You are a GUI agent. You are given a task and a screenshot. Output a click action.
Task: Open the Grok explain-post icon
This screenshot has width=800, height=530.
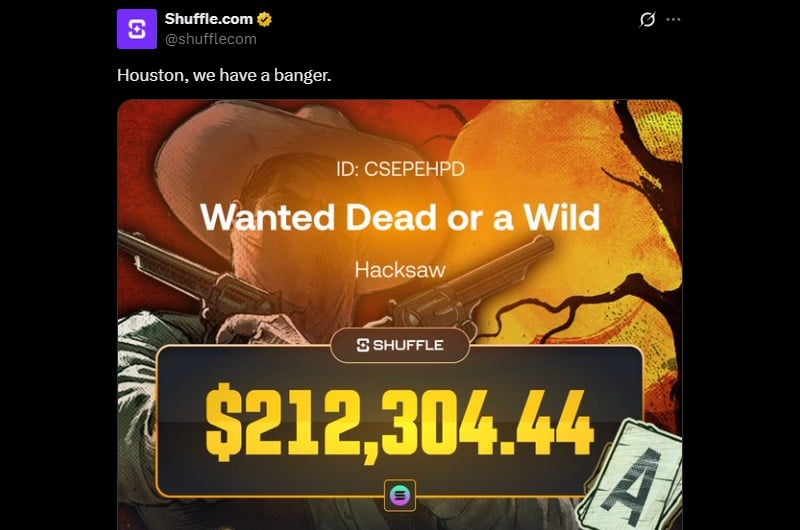tap(647, 19)
